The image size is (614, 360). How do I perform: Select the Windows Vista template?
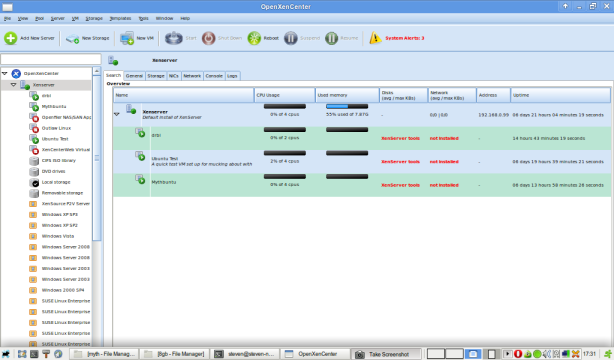[58, 236]
